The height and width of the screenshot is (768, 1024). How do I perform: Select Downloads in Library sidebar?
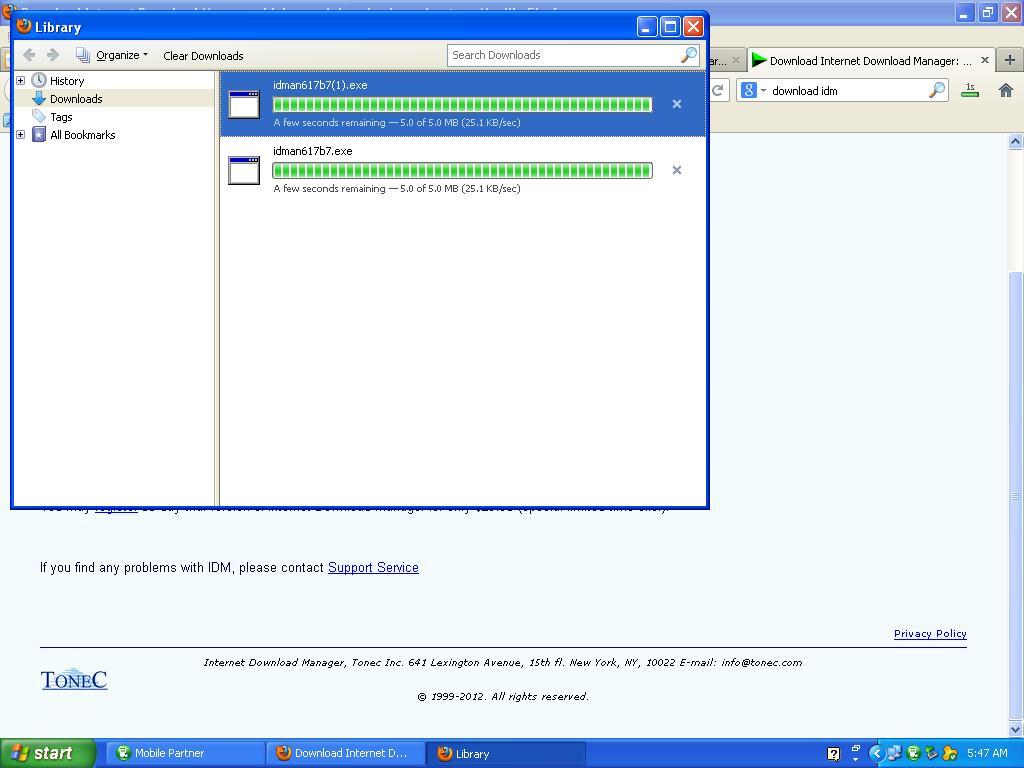point(76,99)
